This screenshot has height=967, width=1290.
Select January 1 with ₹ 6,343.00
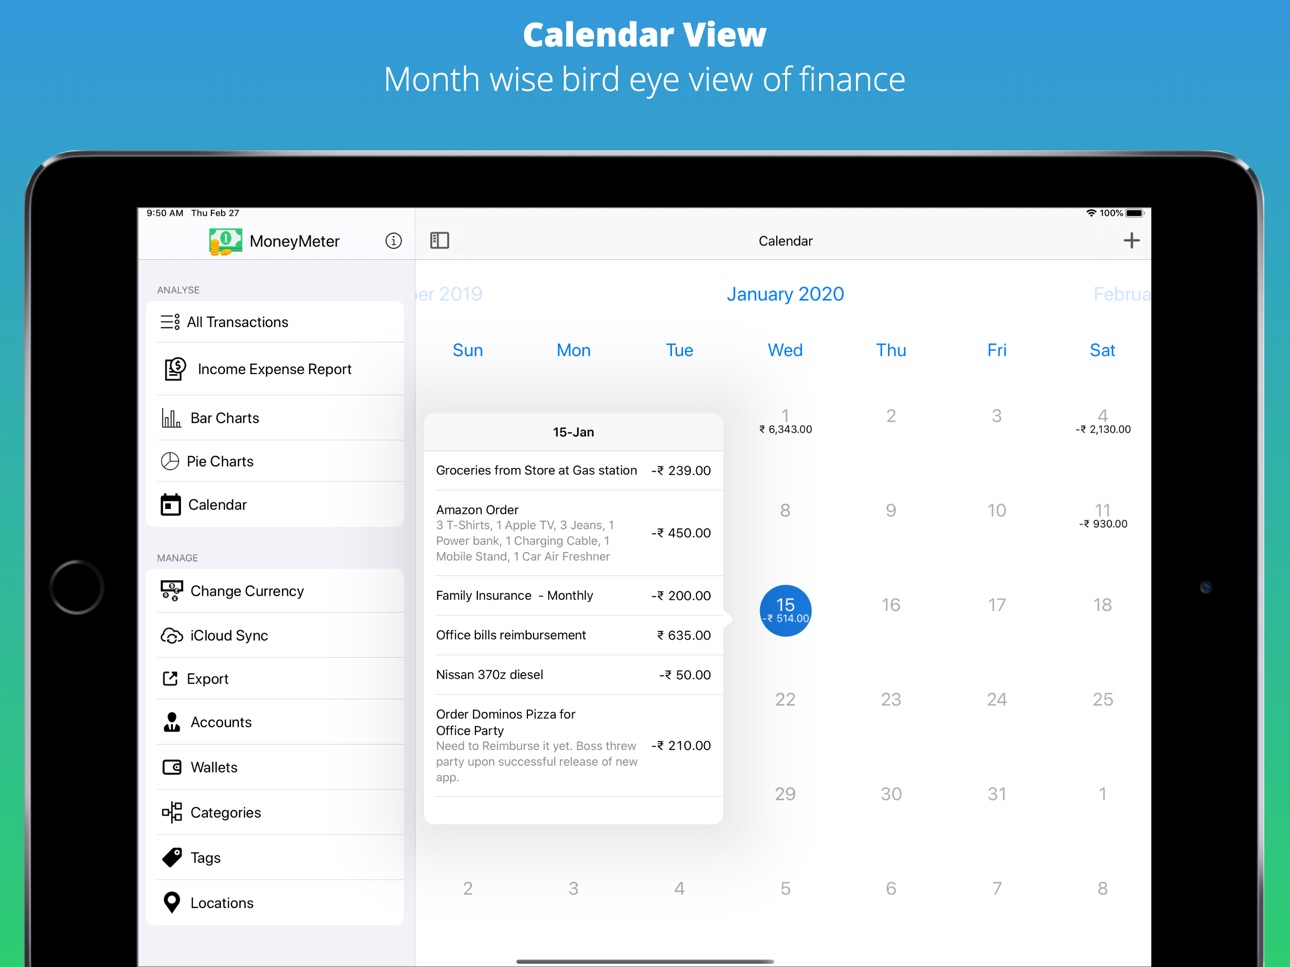[785, 421]
